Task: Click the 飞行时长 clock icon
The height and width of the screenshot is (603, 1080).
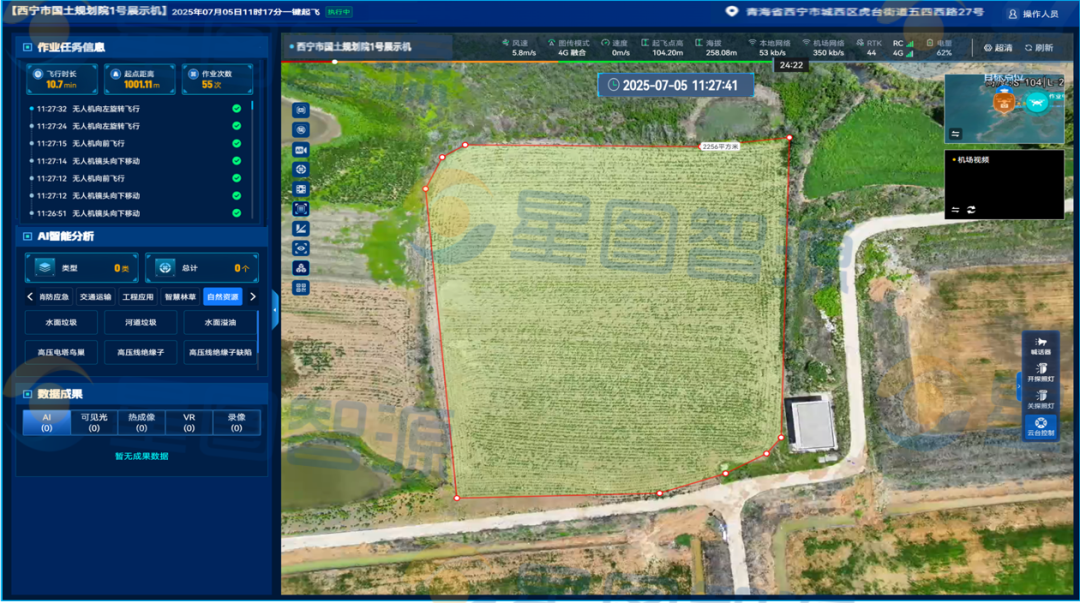Action: (x=38, y=74)
